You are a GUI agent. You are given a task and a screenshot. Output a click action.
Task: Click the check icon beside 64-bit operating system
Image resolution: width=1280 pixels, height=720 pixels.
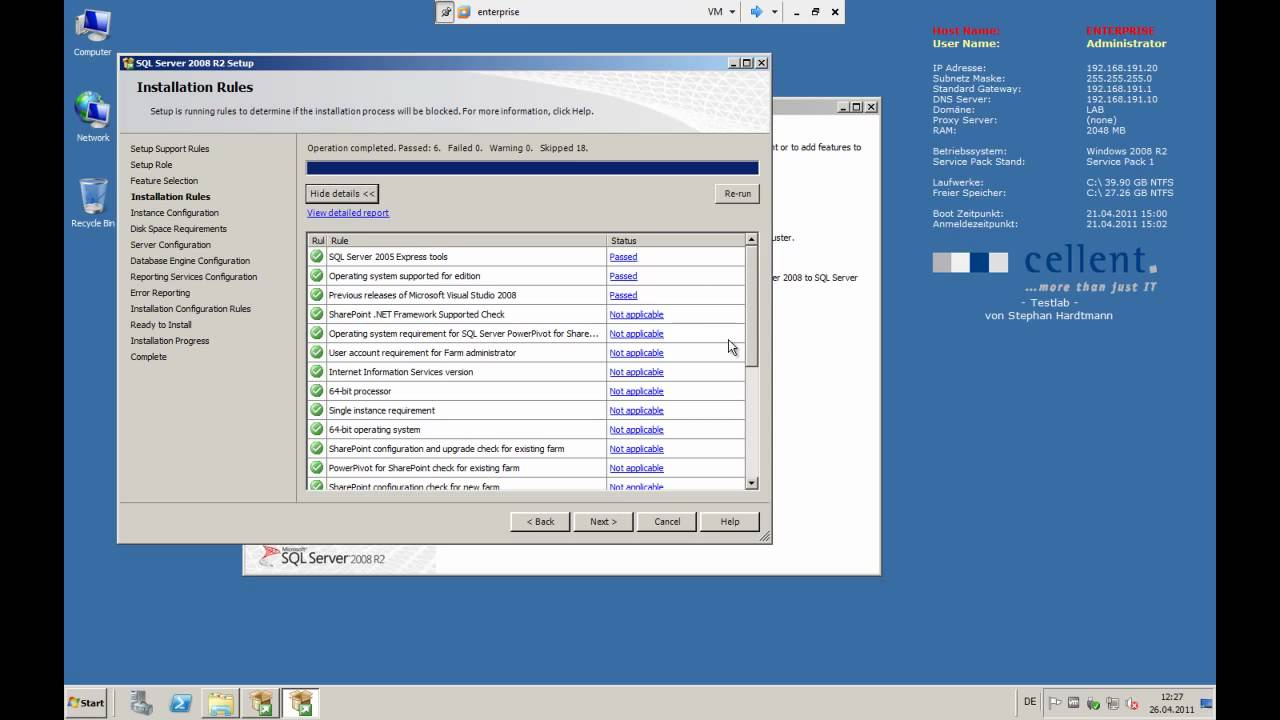pyautogui.click(x=317, y=429)
